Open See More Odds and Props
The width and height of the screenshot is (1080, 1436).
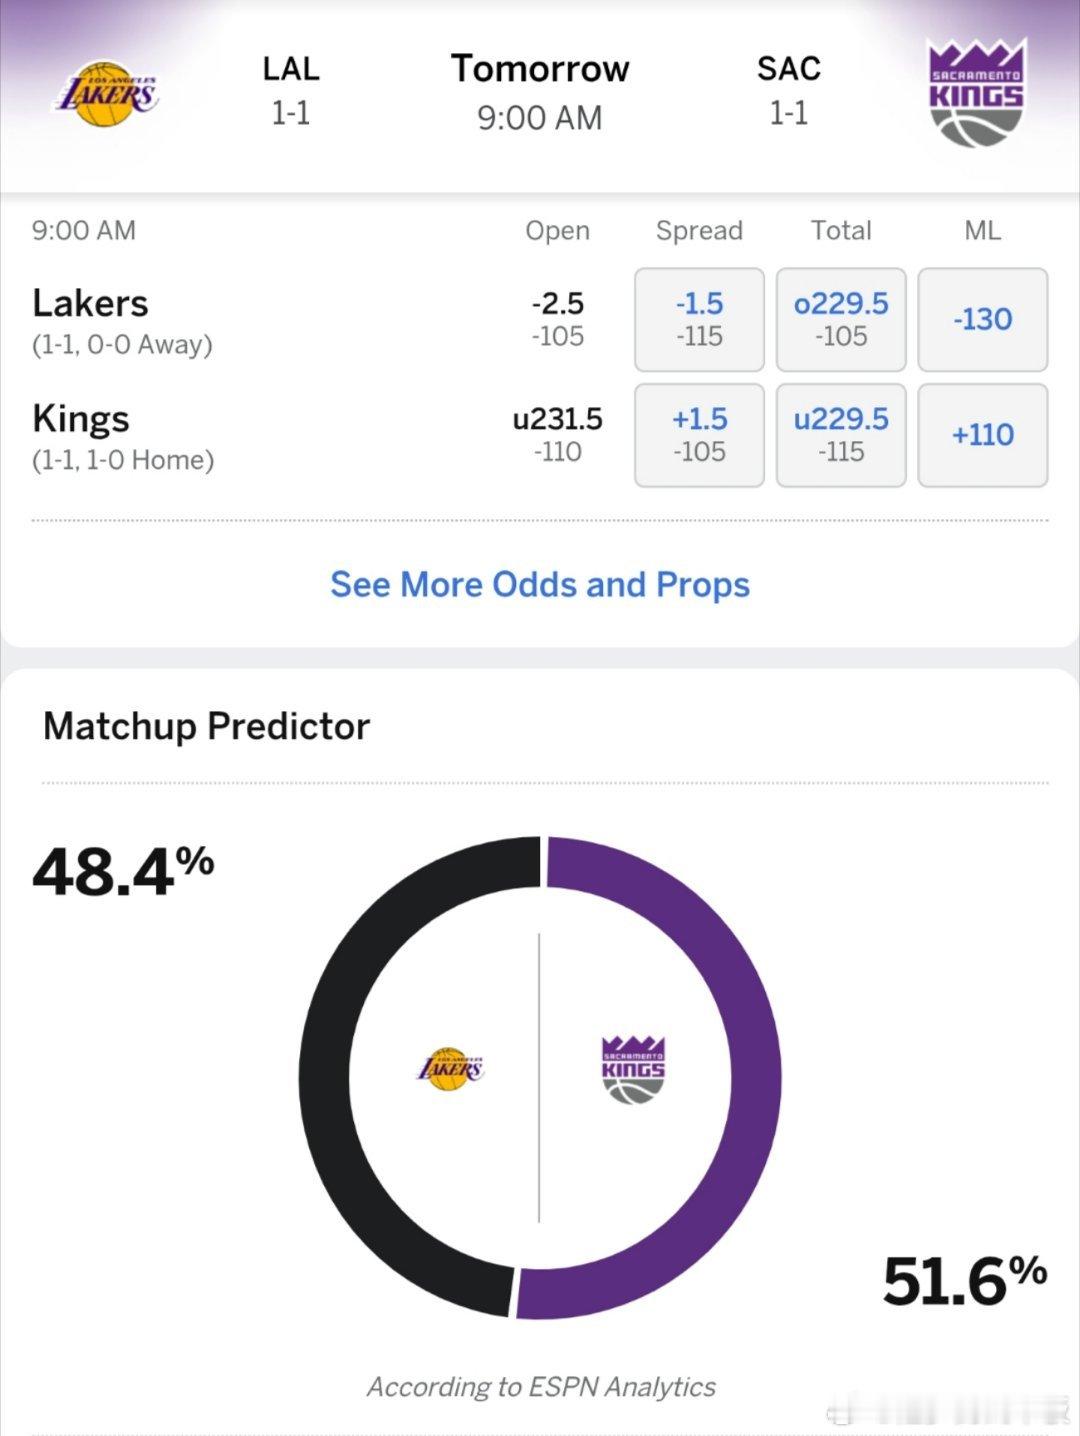pyautogui.click(x=540, y=584)
